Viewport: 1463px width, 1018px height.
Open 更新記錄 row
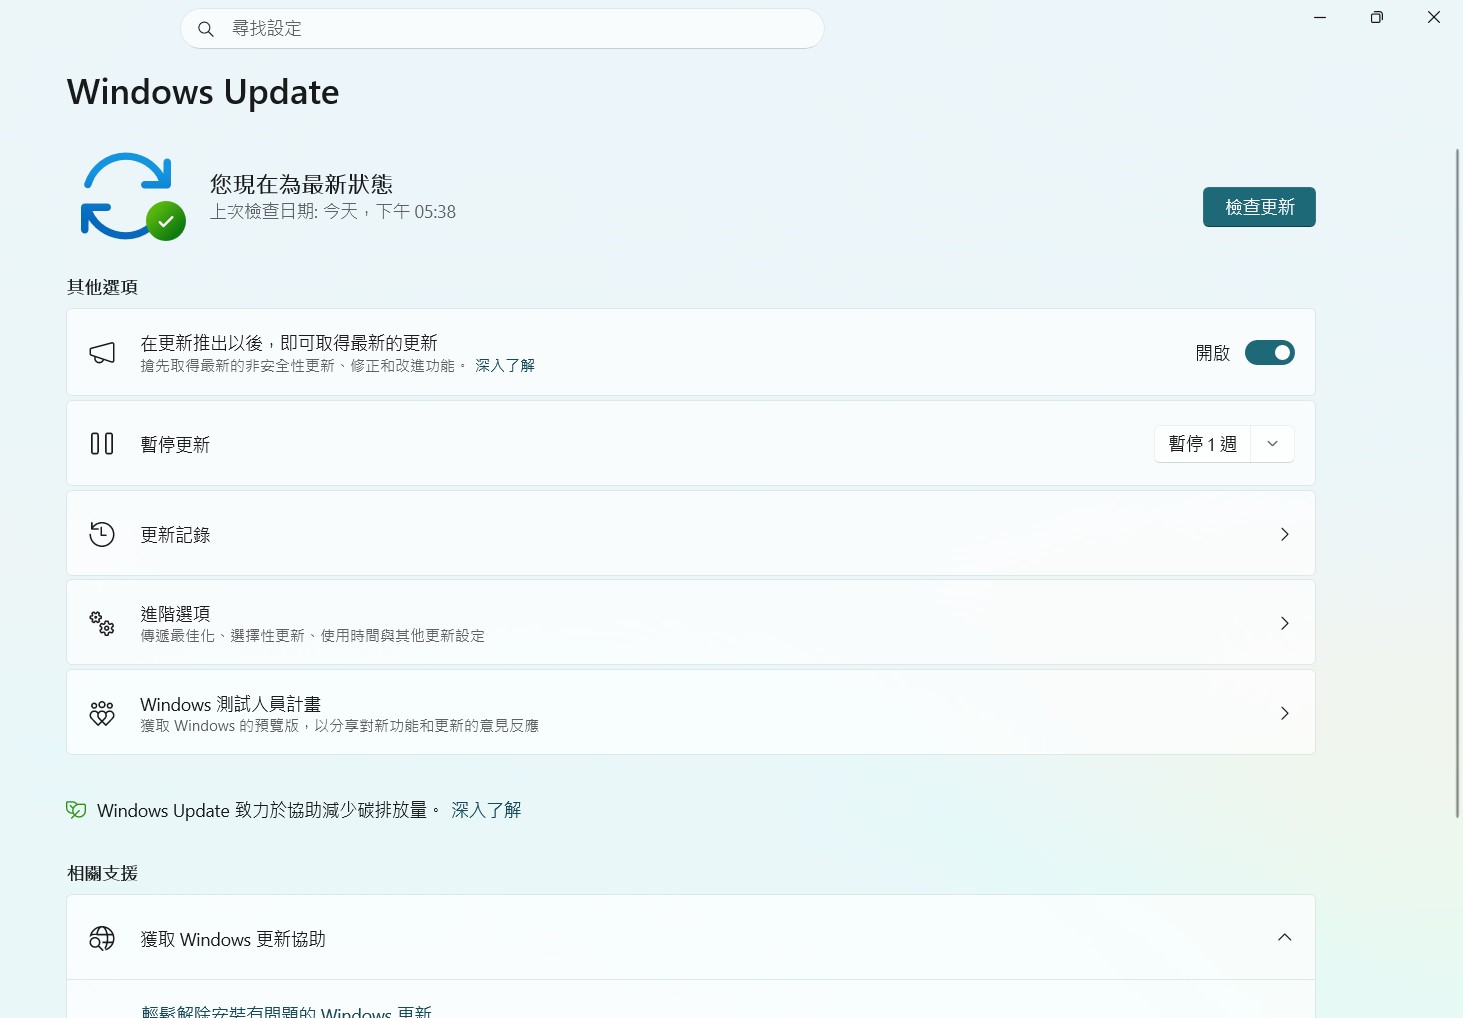click(x=691, y=533)
